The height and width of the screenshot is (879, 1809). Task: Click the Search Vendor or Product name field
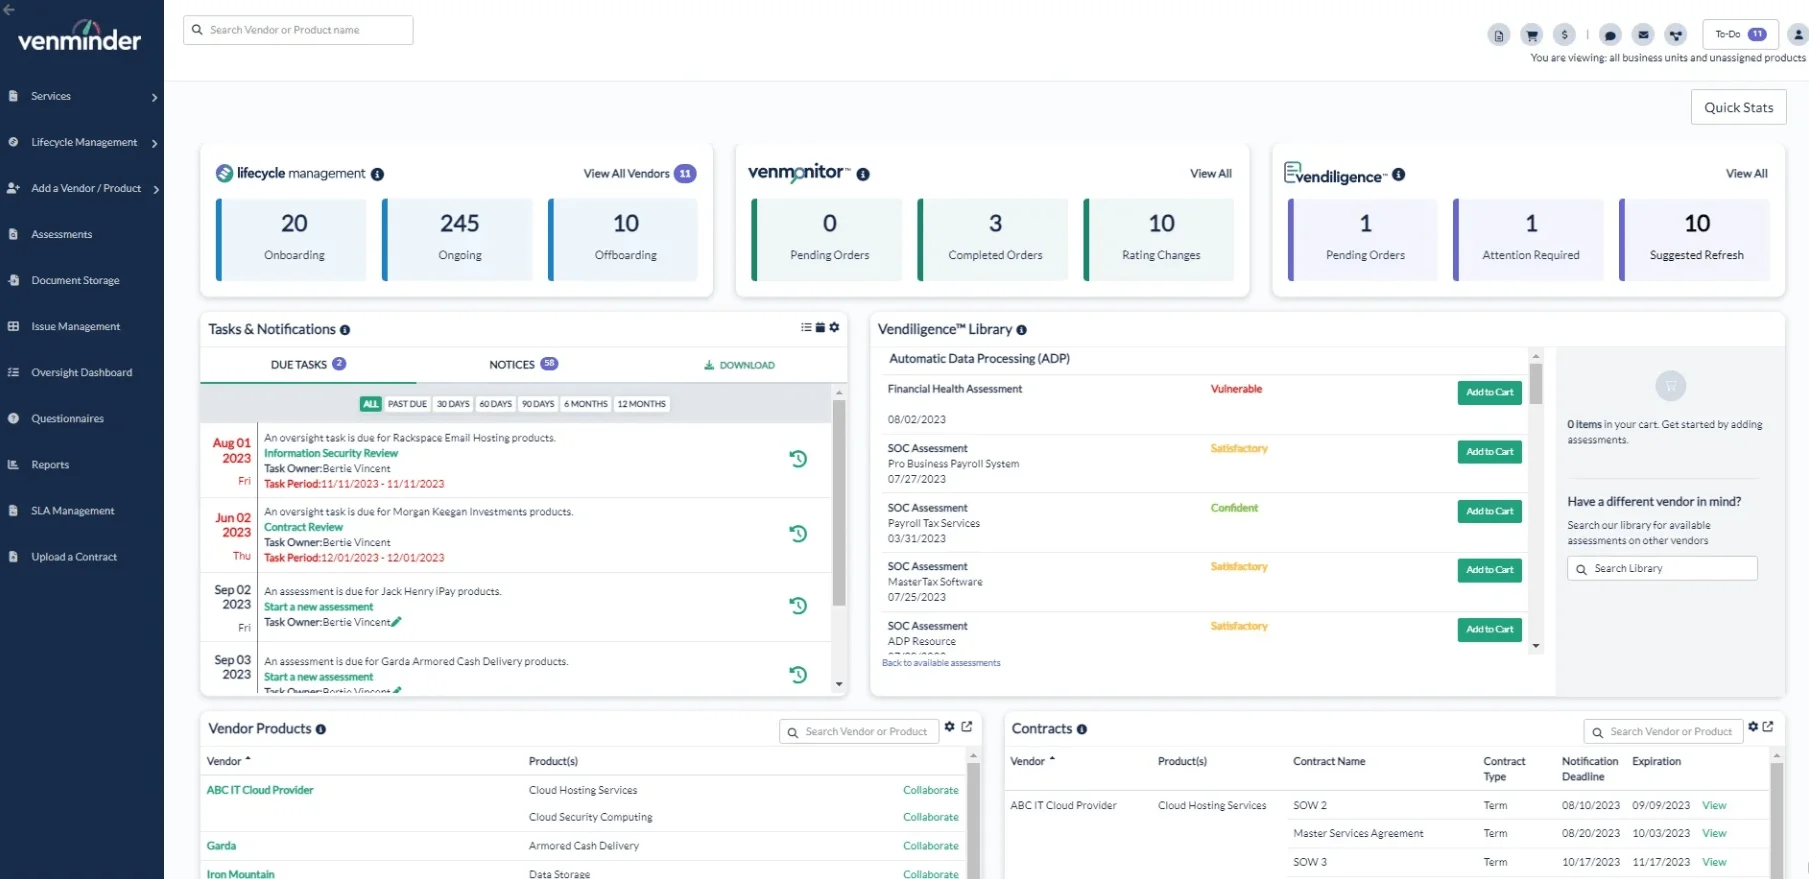point(298,30)
